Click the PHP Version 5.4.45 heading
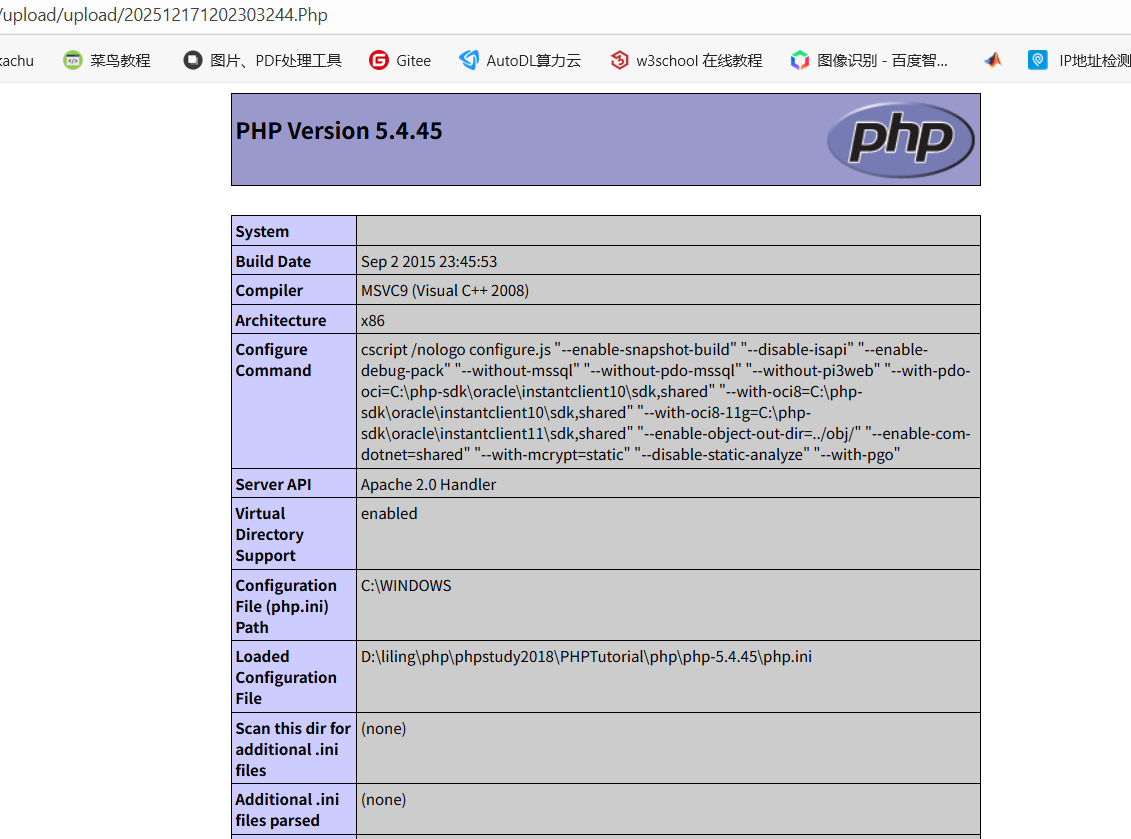The image size is (1131, 839). pyautogui.click(x=339, y=131)
